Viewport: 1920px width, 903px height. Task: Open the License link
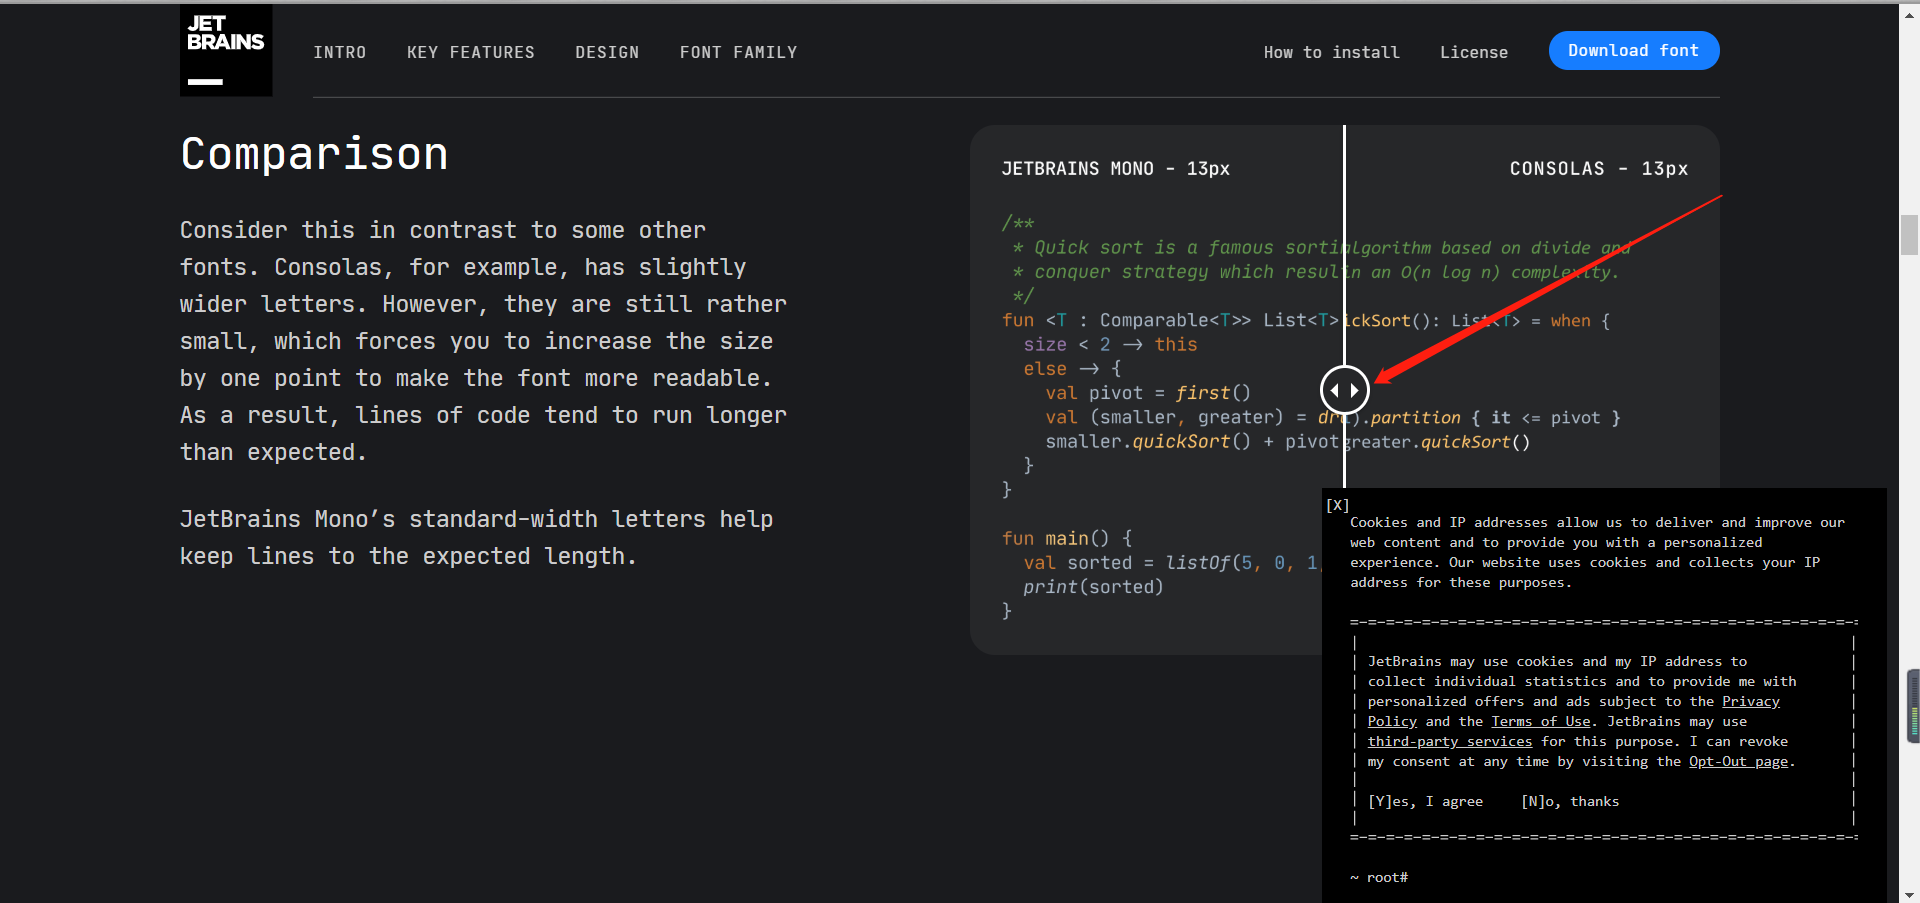[x=1474, y=52]
